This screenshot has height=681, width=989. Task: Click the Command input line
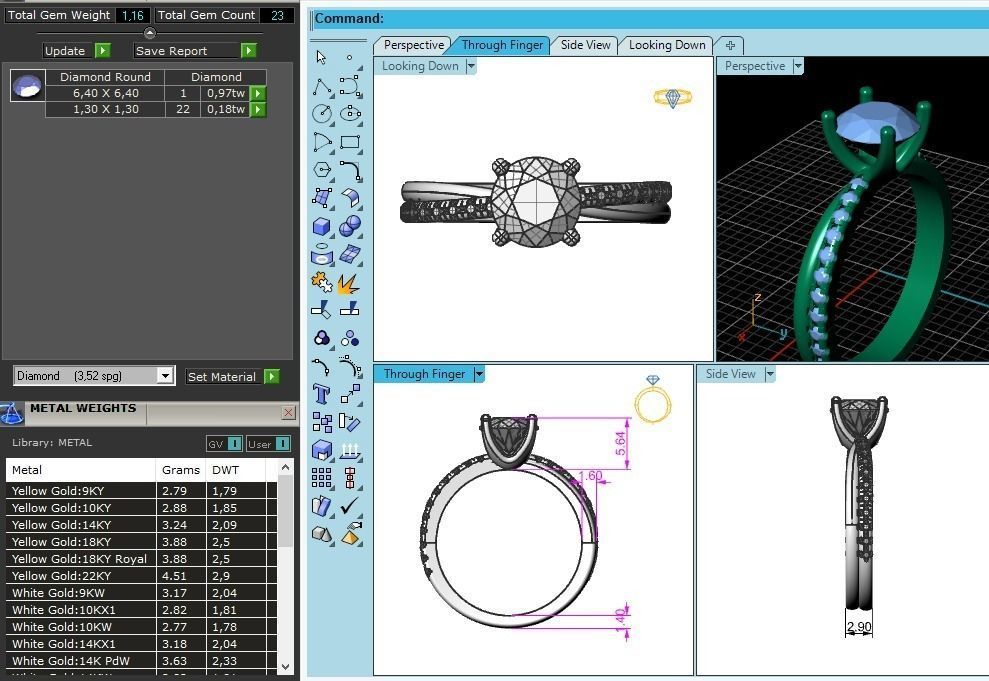(650, 18)
